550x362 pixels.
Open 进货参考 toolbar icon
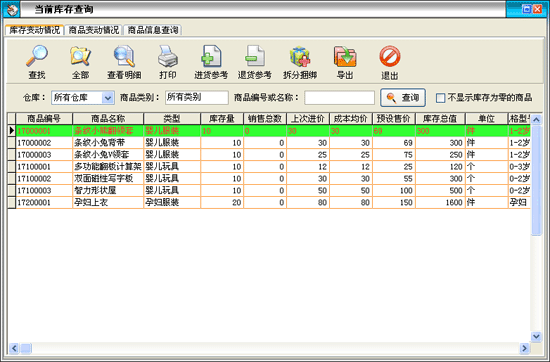point(211,56)
